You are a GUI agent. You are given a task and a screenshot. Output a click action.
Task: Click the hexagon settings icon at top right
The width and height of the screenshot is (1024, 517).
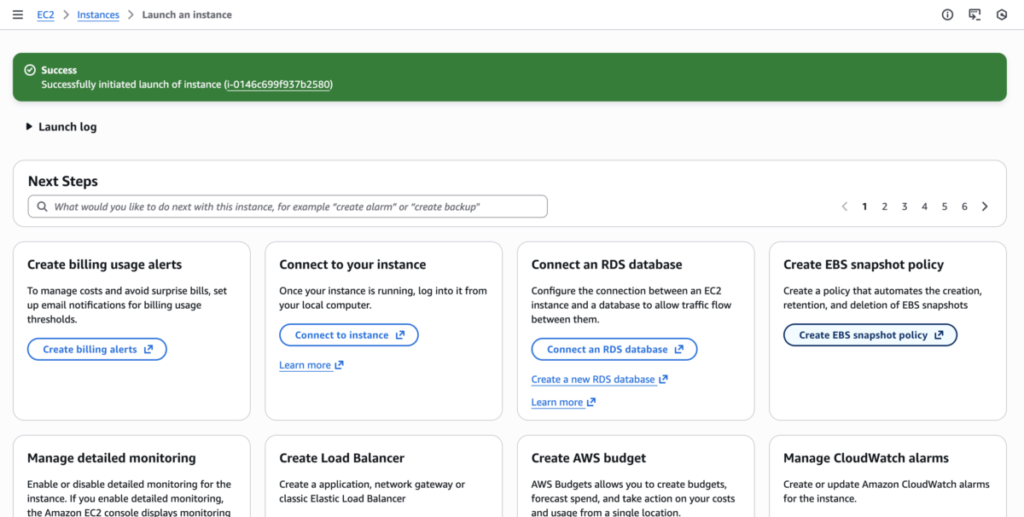[1001, 15]
